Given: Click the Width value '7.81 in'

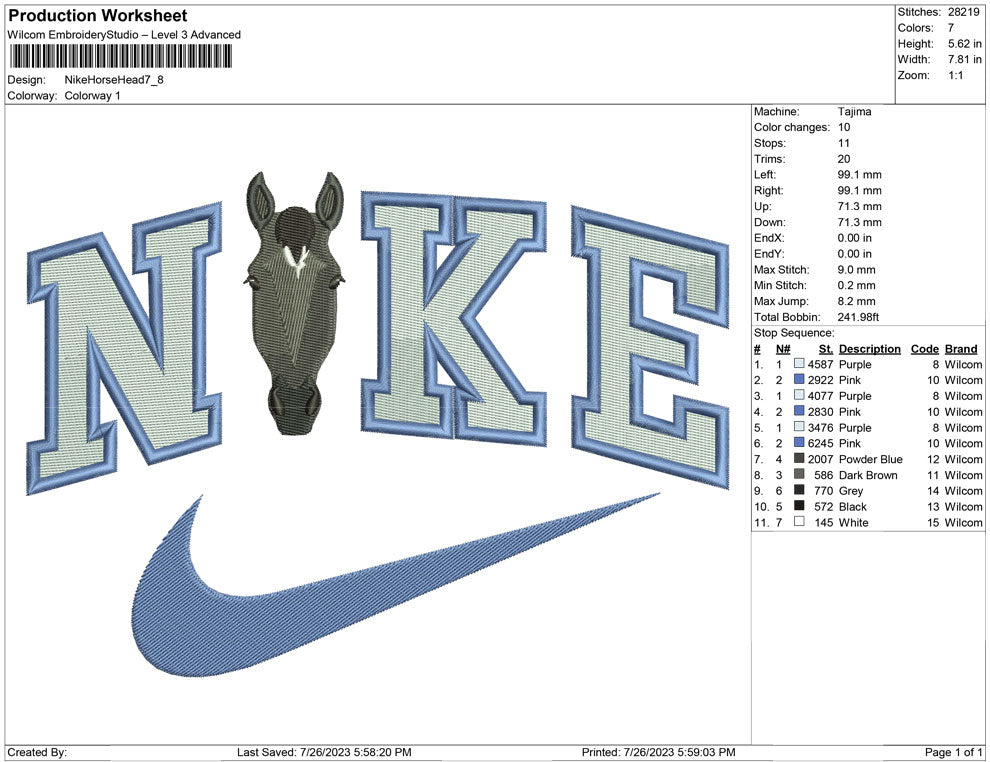Looking at the screenshot, I should 964,59.
